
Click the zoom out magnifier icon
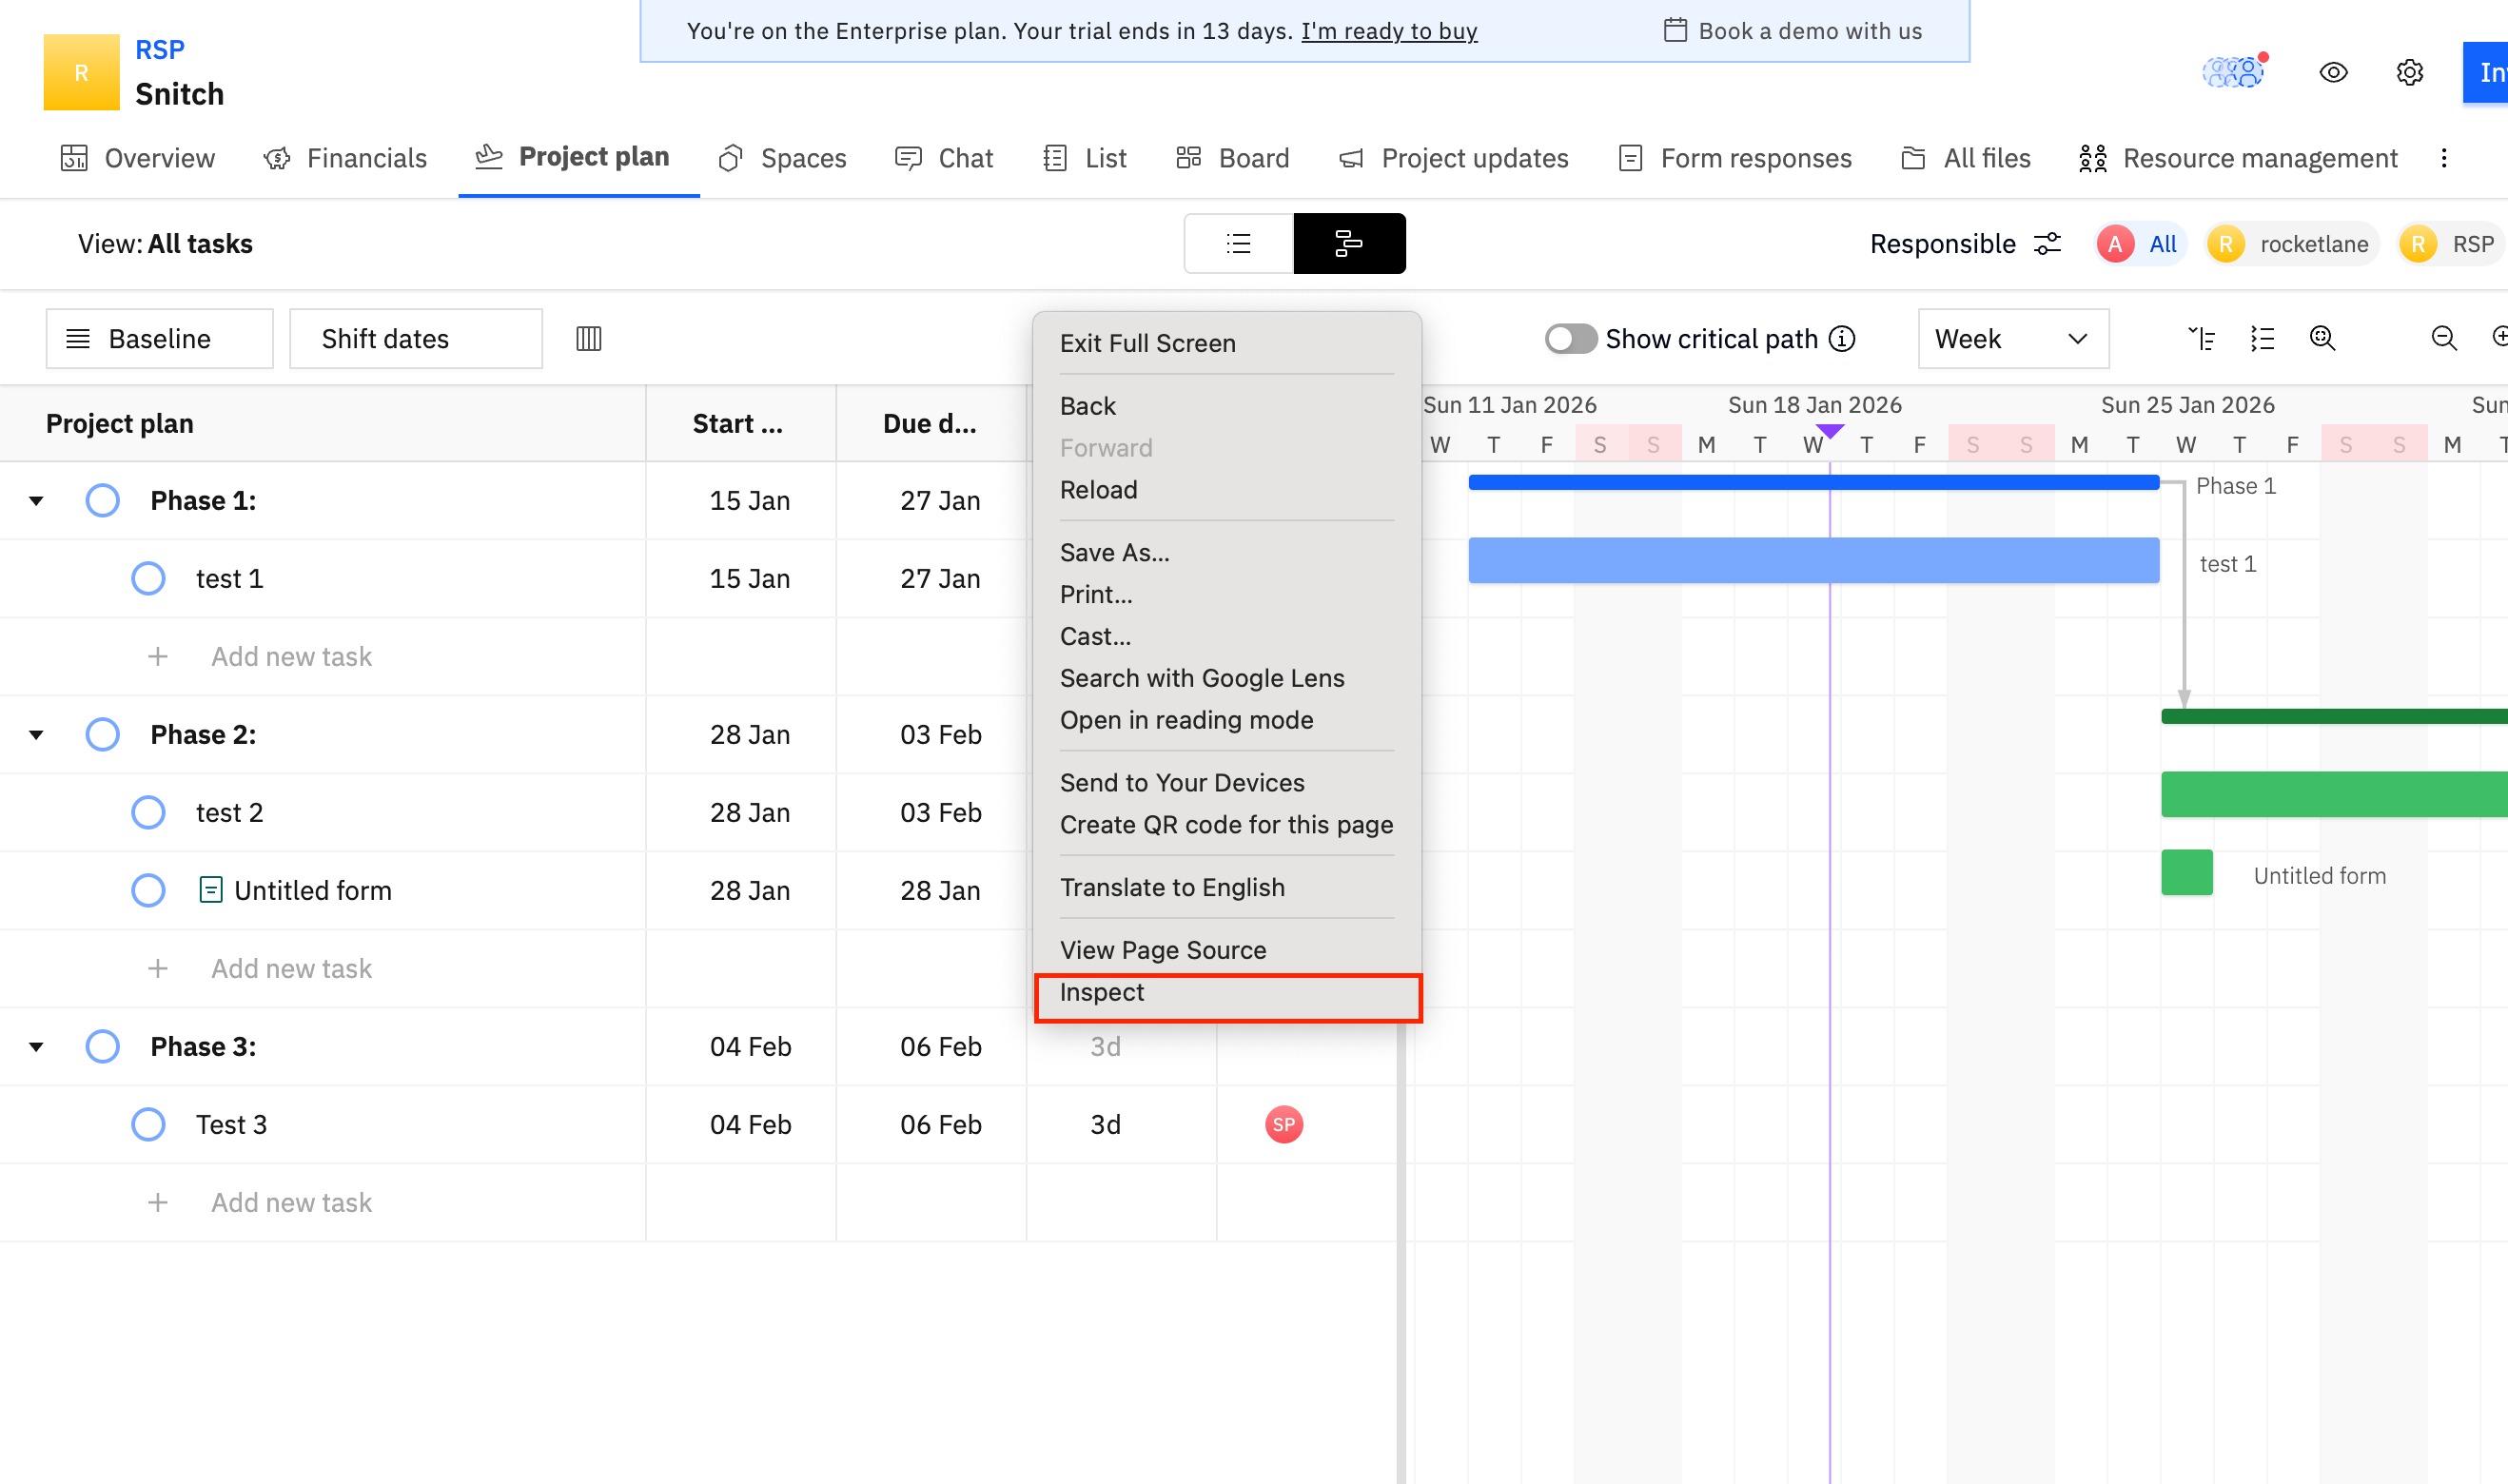tap(2443, 339)
